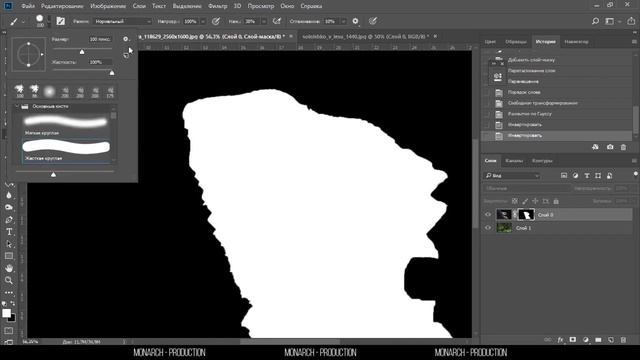Open the Файл menu
This screenshot has height=360, width=640.
[28, 6]
